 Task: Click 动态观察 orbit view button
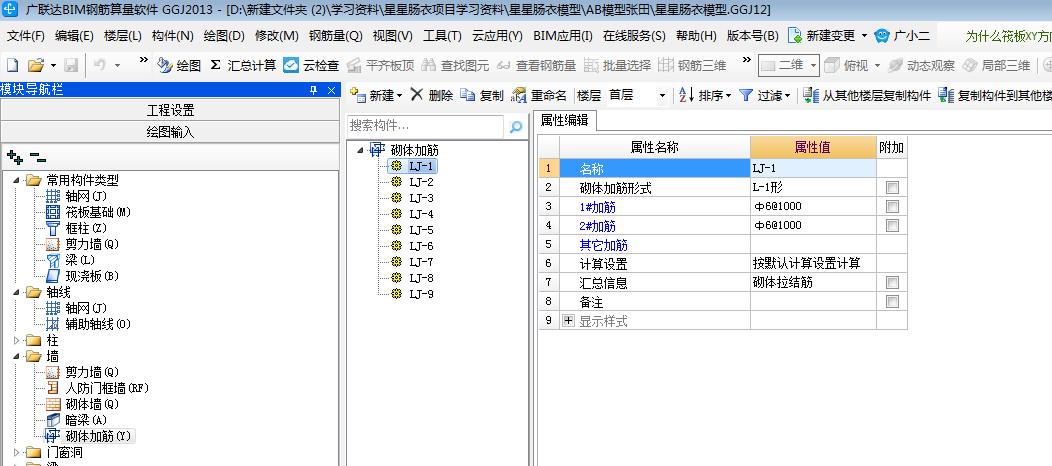[921, 66]
